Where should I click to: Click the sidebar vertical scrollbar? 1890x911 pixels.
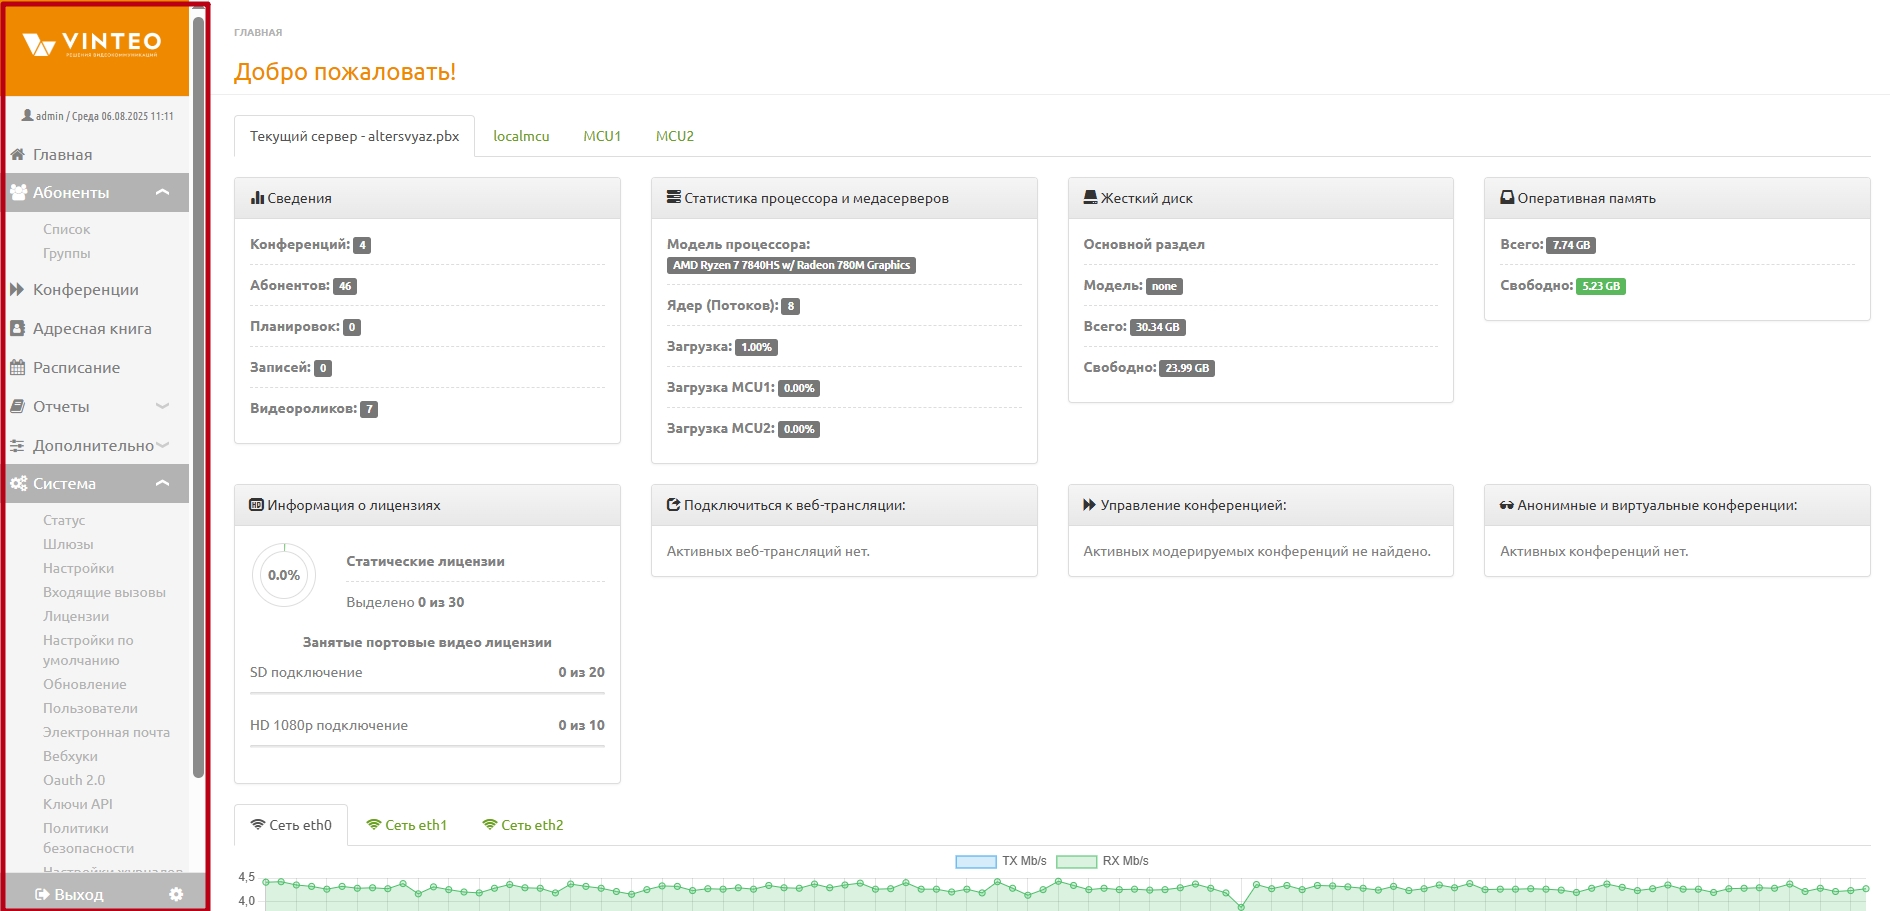[x=198, y=400]
